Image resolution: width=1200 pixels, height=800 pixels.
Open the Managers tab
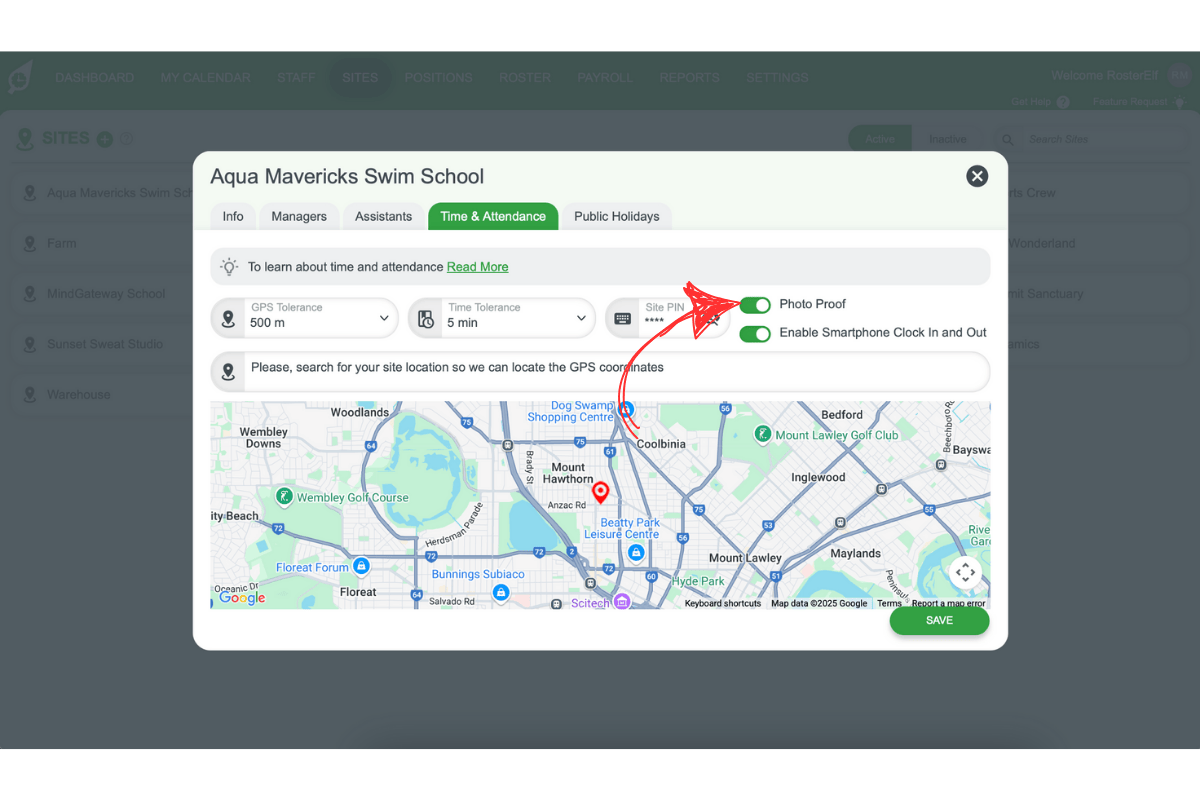298,216
